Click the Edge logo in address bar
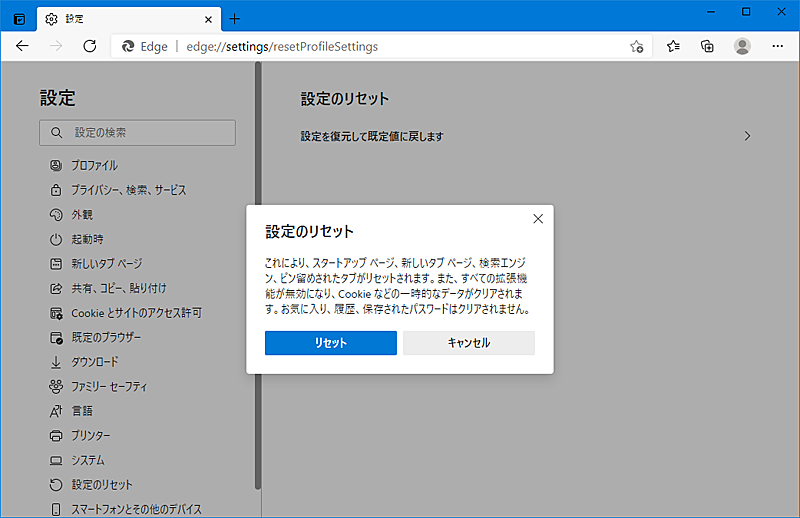The image size is (800, 518). 128,46
